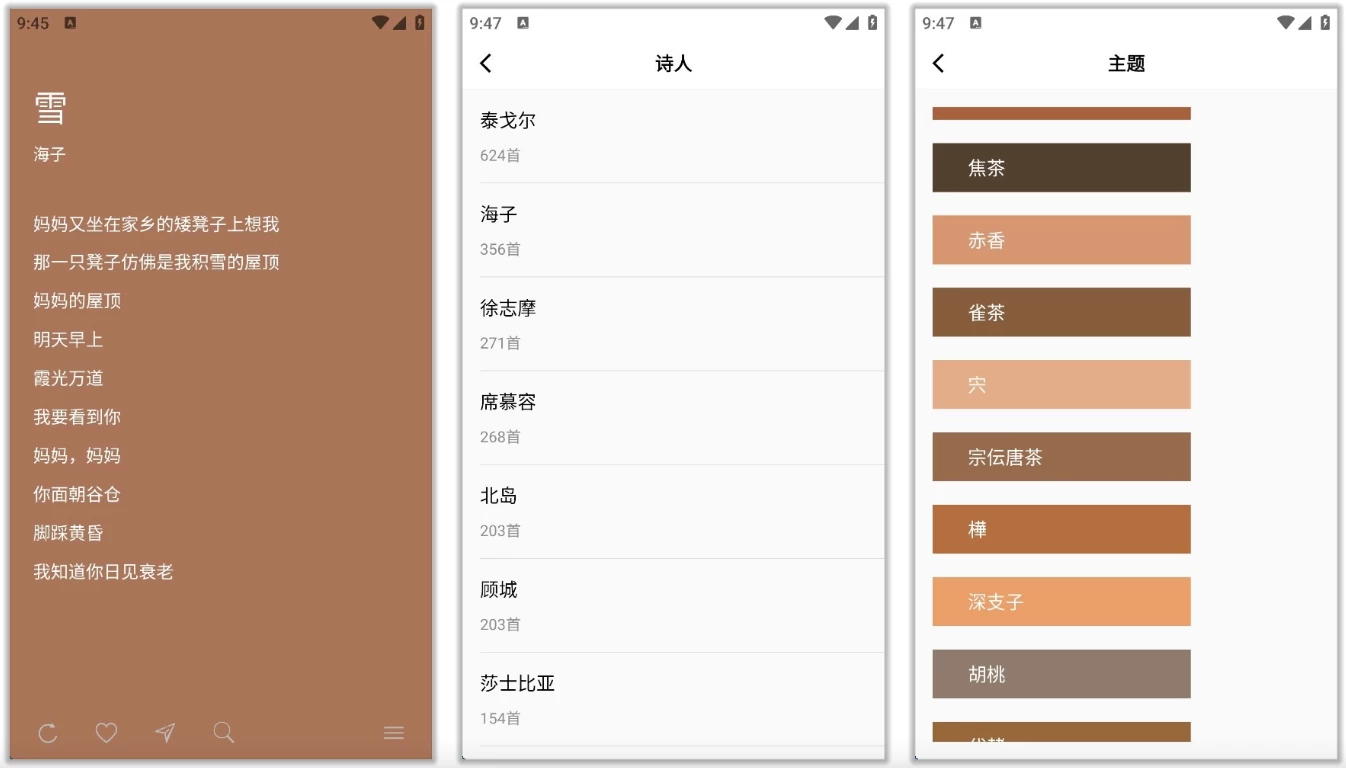Tap the refresh poem icon

(x=48, y=734)
